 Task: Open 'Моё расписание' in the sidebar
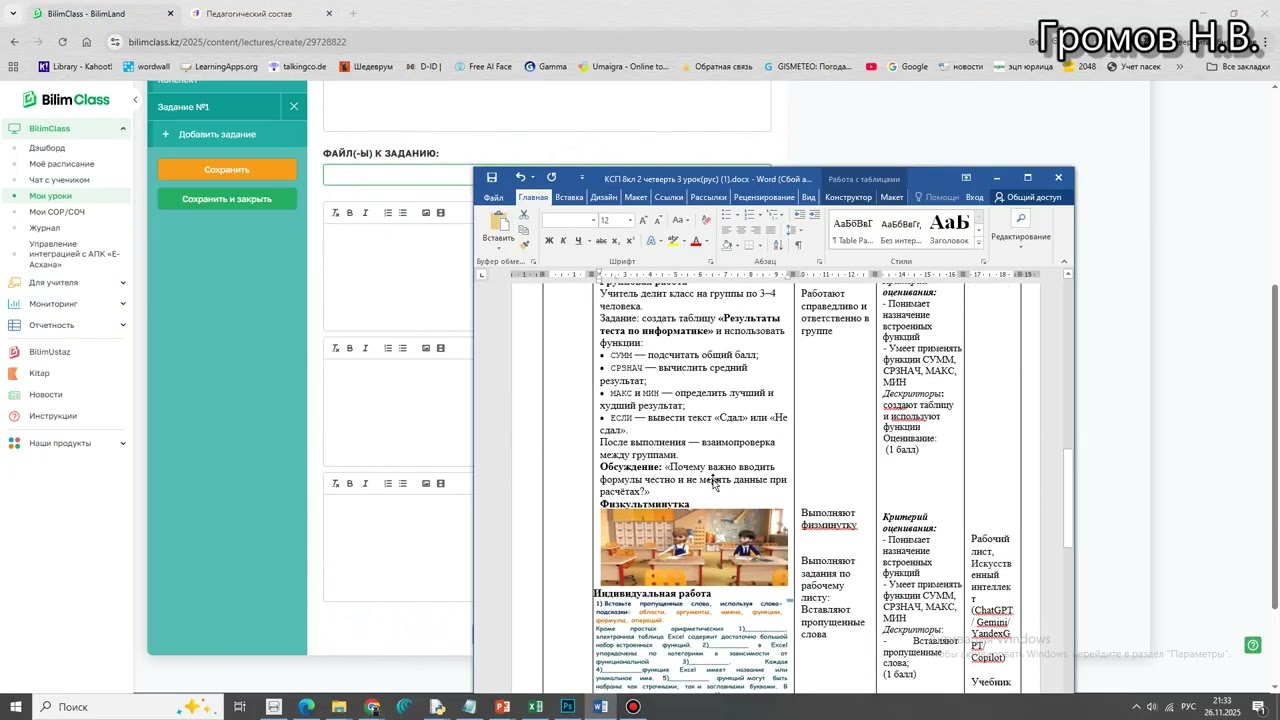(62, 164)
